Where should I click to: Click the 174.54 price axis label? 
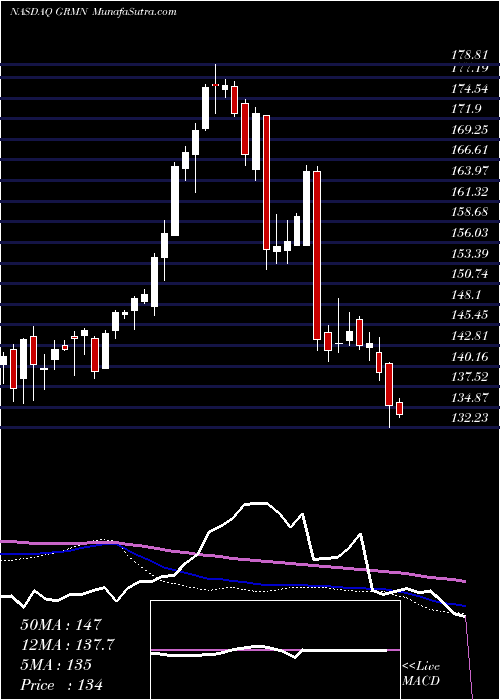click(468, 88)
